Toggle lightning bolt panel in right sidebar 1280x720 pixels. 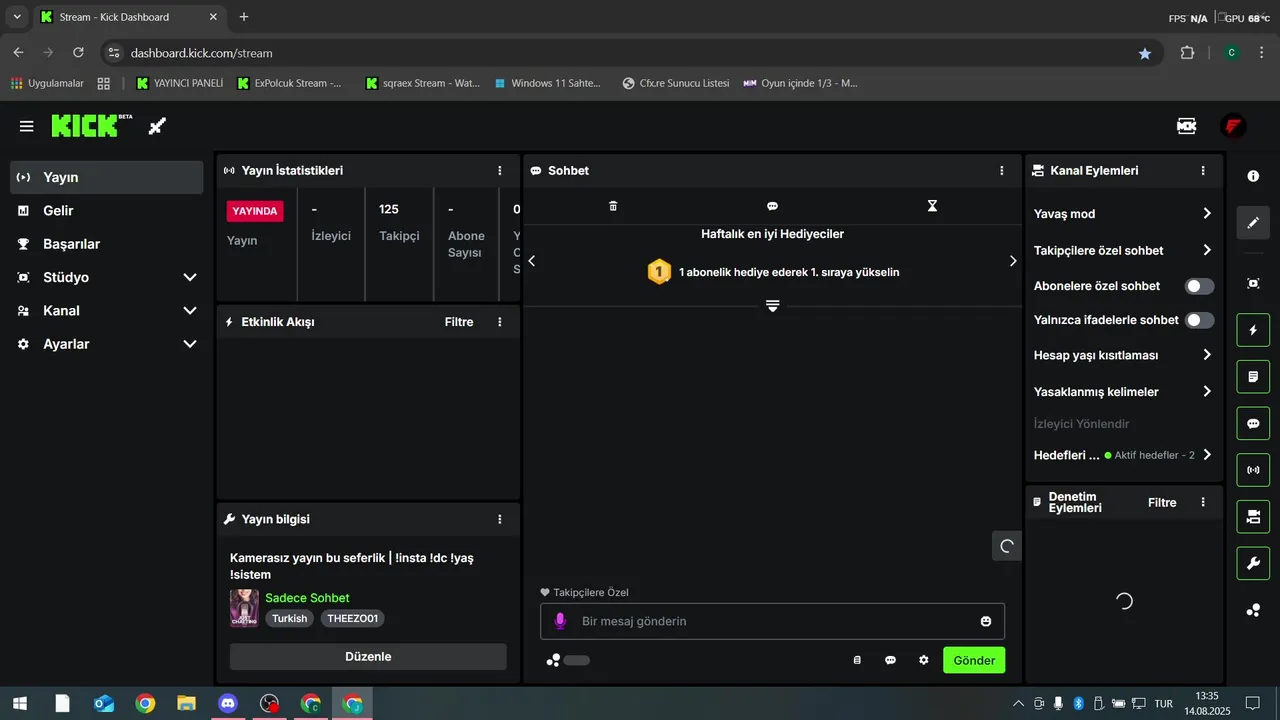(1253, 330)
